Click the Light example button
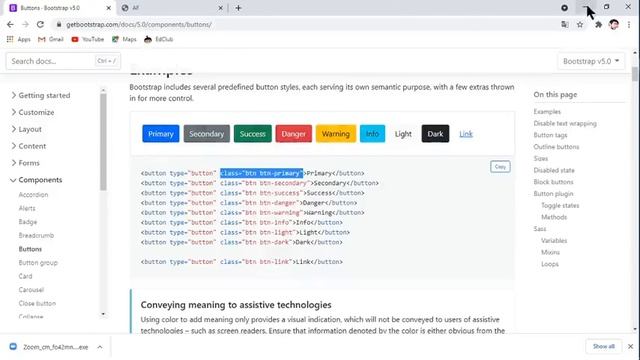This screenshot has height=360, width=640. (403, 134)
